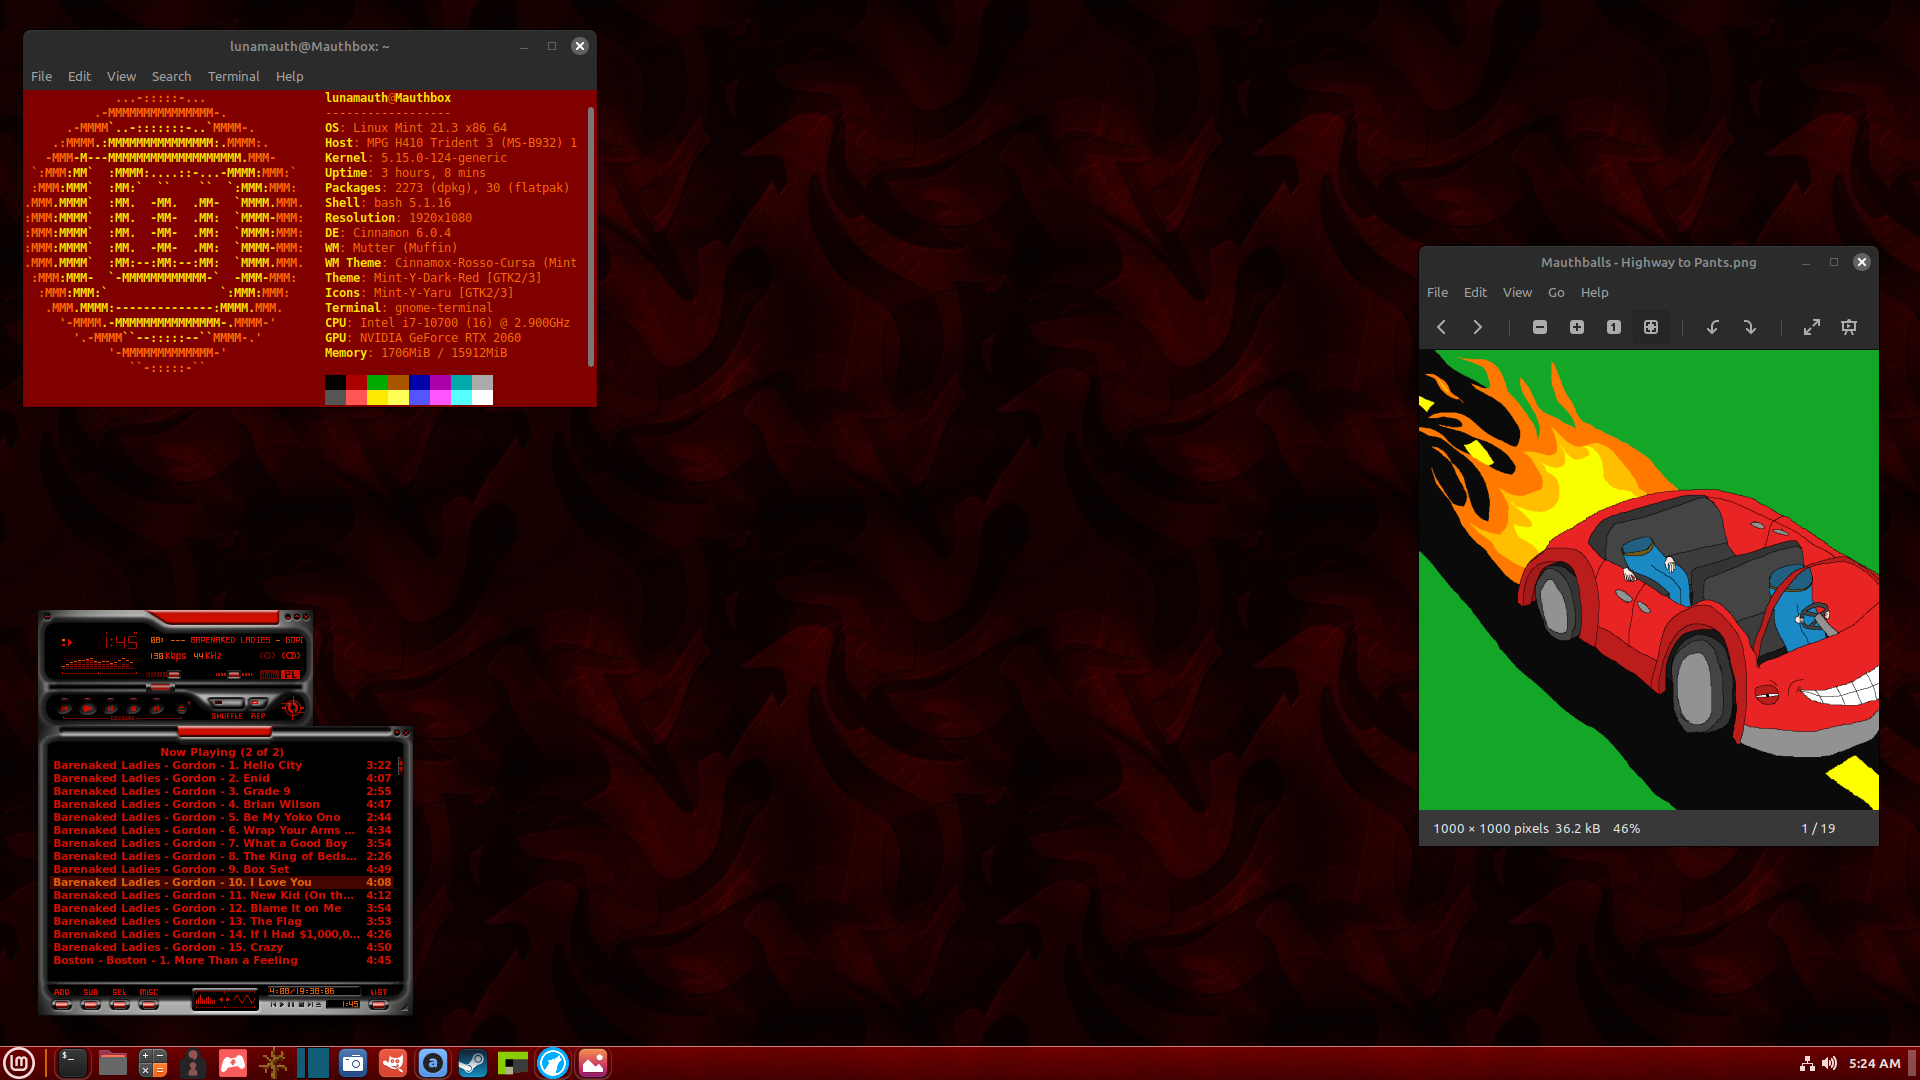
Task: Click the round crosshair logo in player
Action: coord(293,708)
